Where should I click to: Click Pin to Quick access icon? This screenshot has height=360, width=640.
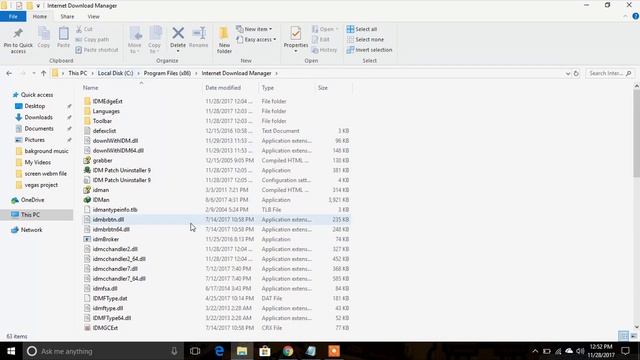click(x=18, y=33)
